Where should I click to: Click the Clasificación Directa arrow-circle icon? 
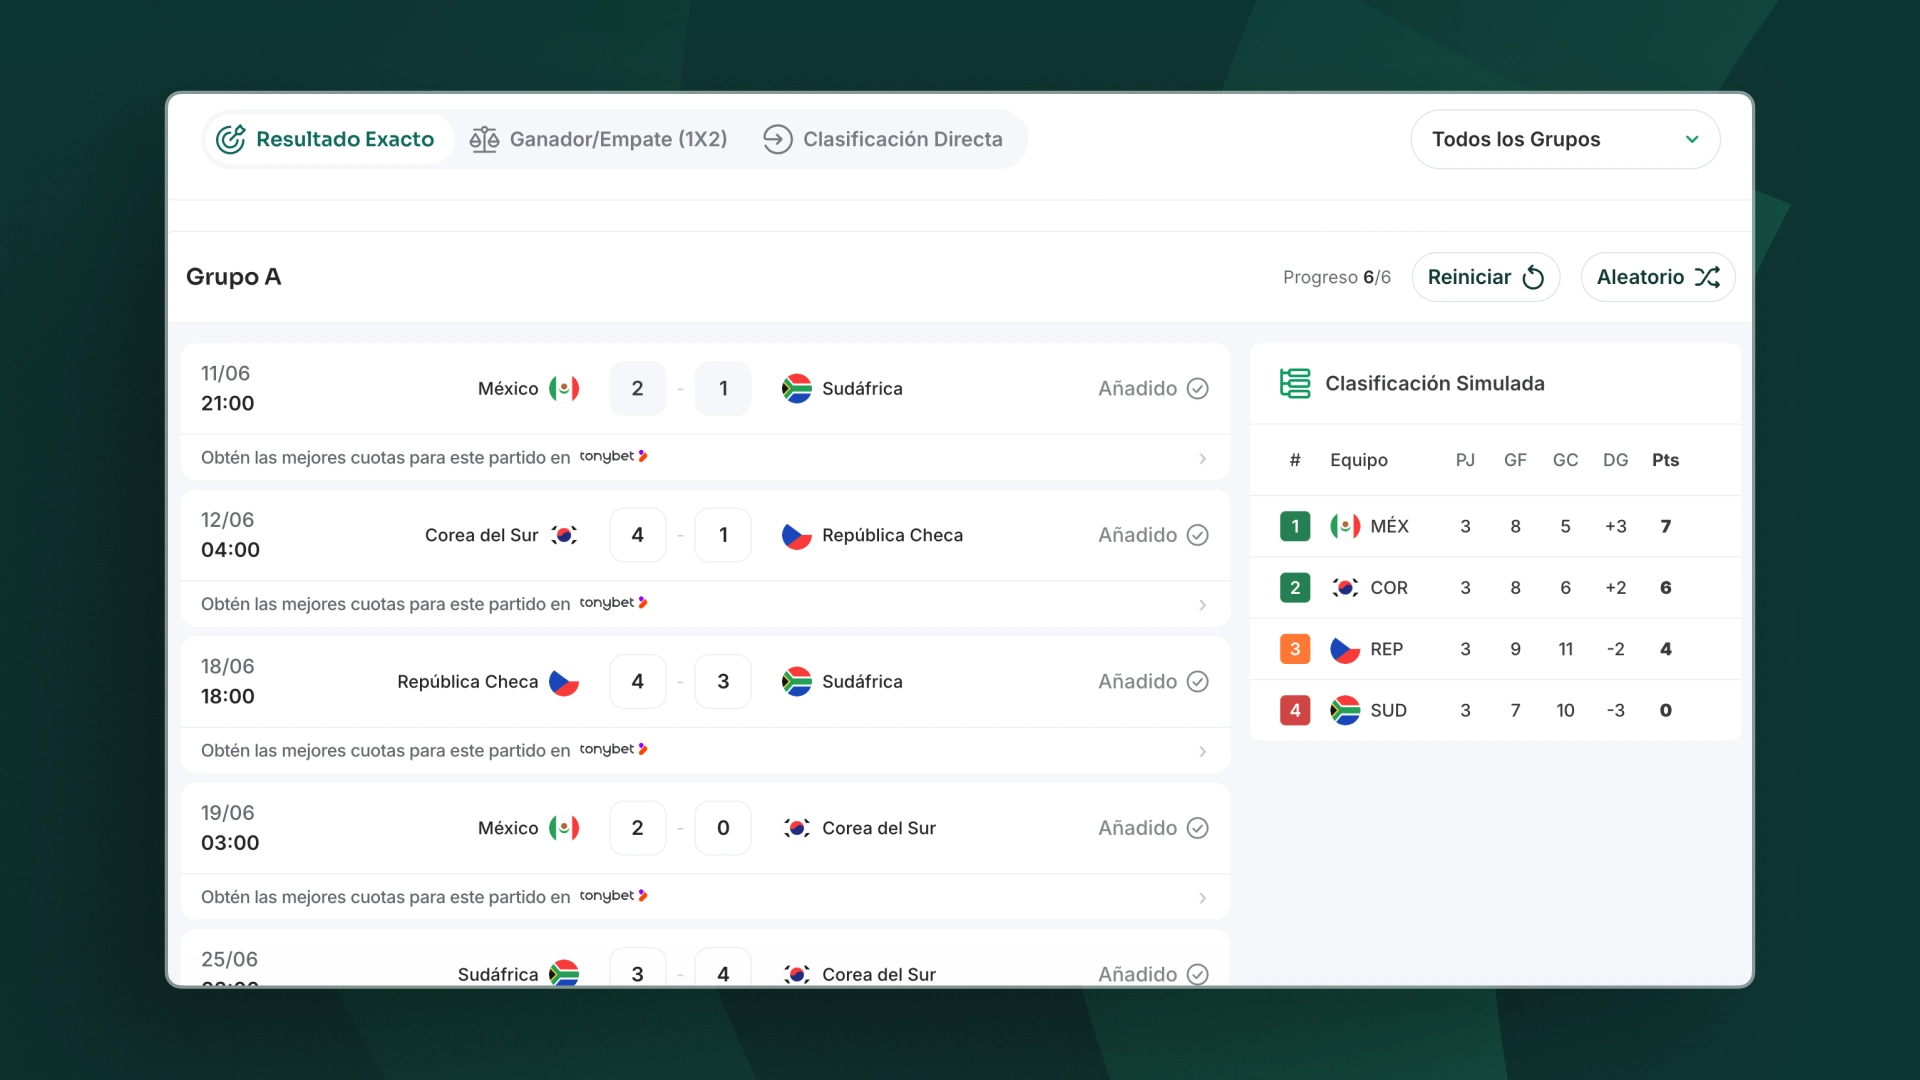[x=777, y=139]
